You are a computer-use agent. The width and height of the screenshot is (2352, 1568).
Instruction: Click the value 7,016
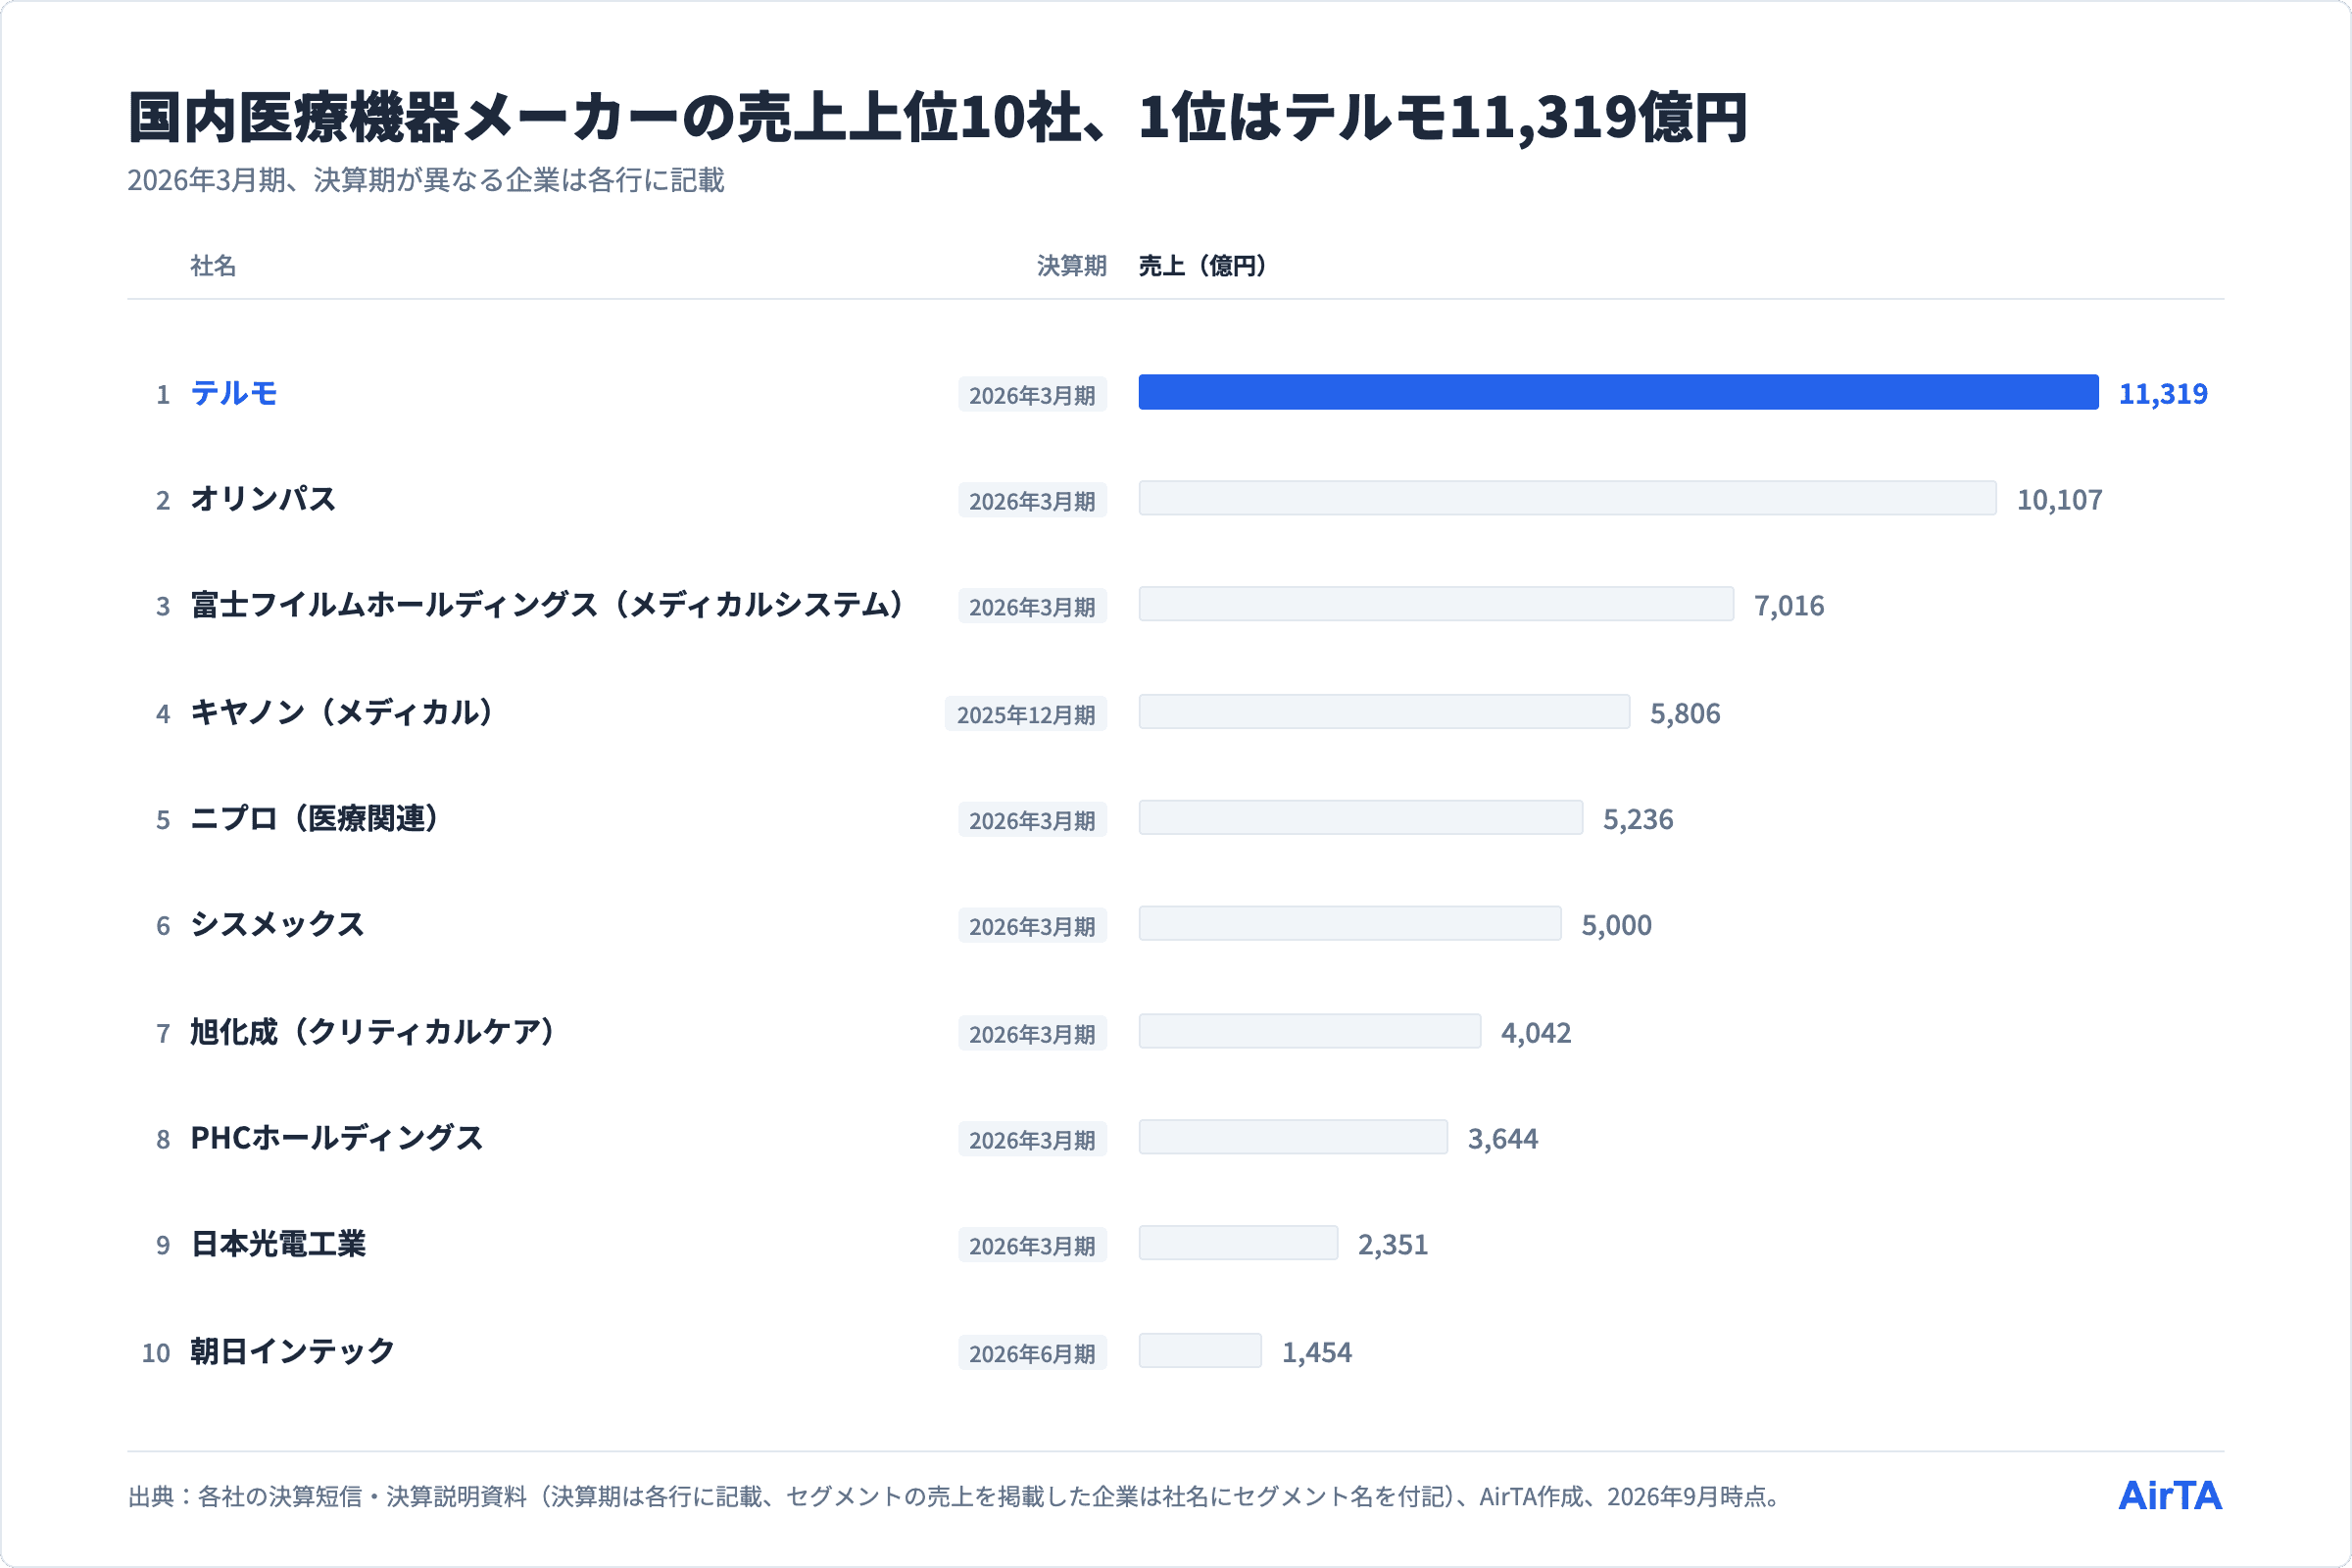point(1789,606)
